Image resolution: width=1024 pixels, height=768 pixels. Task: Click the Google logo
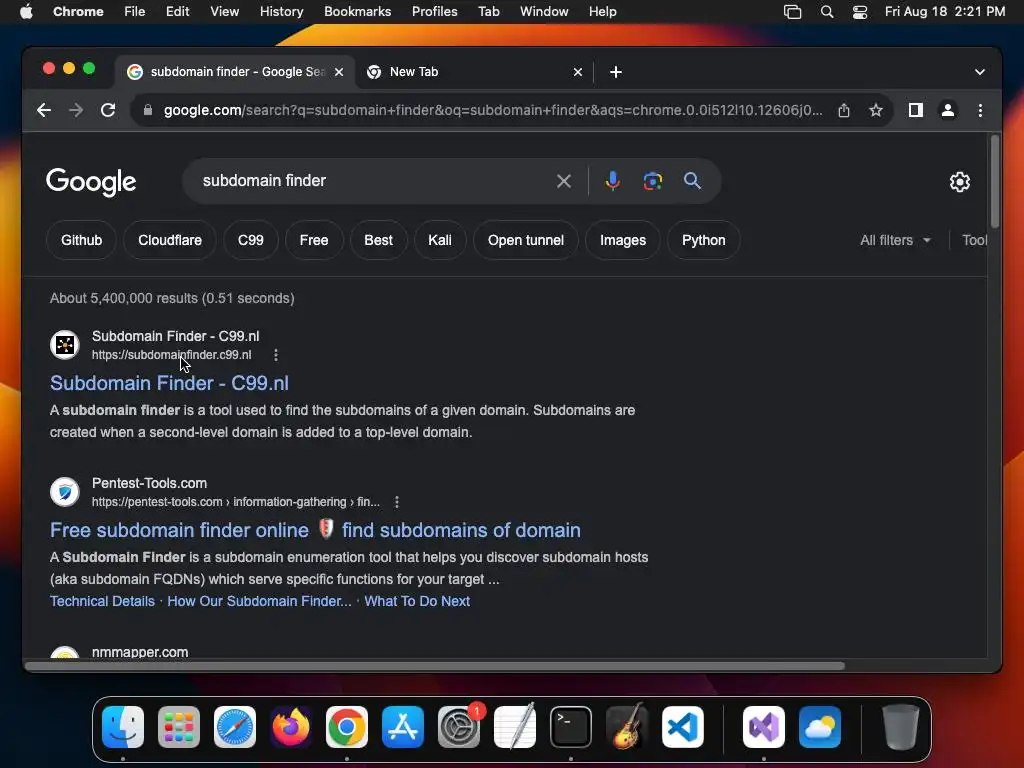(x=91, y=182)
